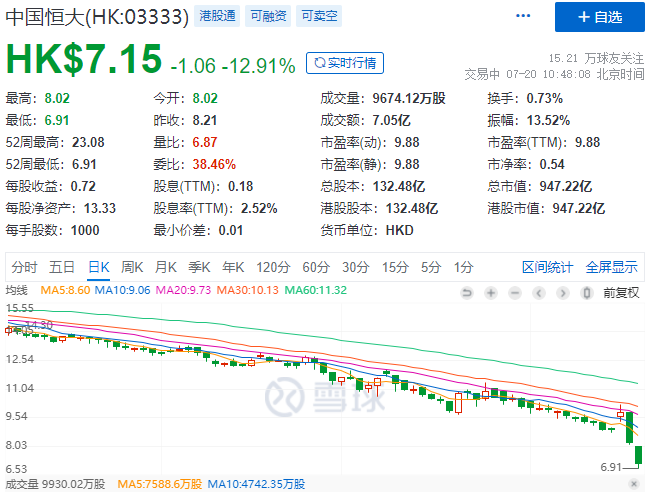Click the 振幅 13.52% value
Viewport: 646px width, 492px height.
(548, 120)
